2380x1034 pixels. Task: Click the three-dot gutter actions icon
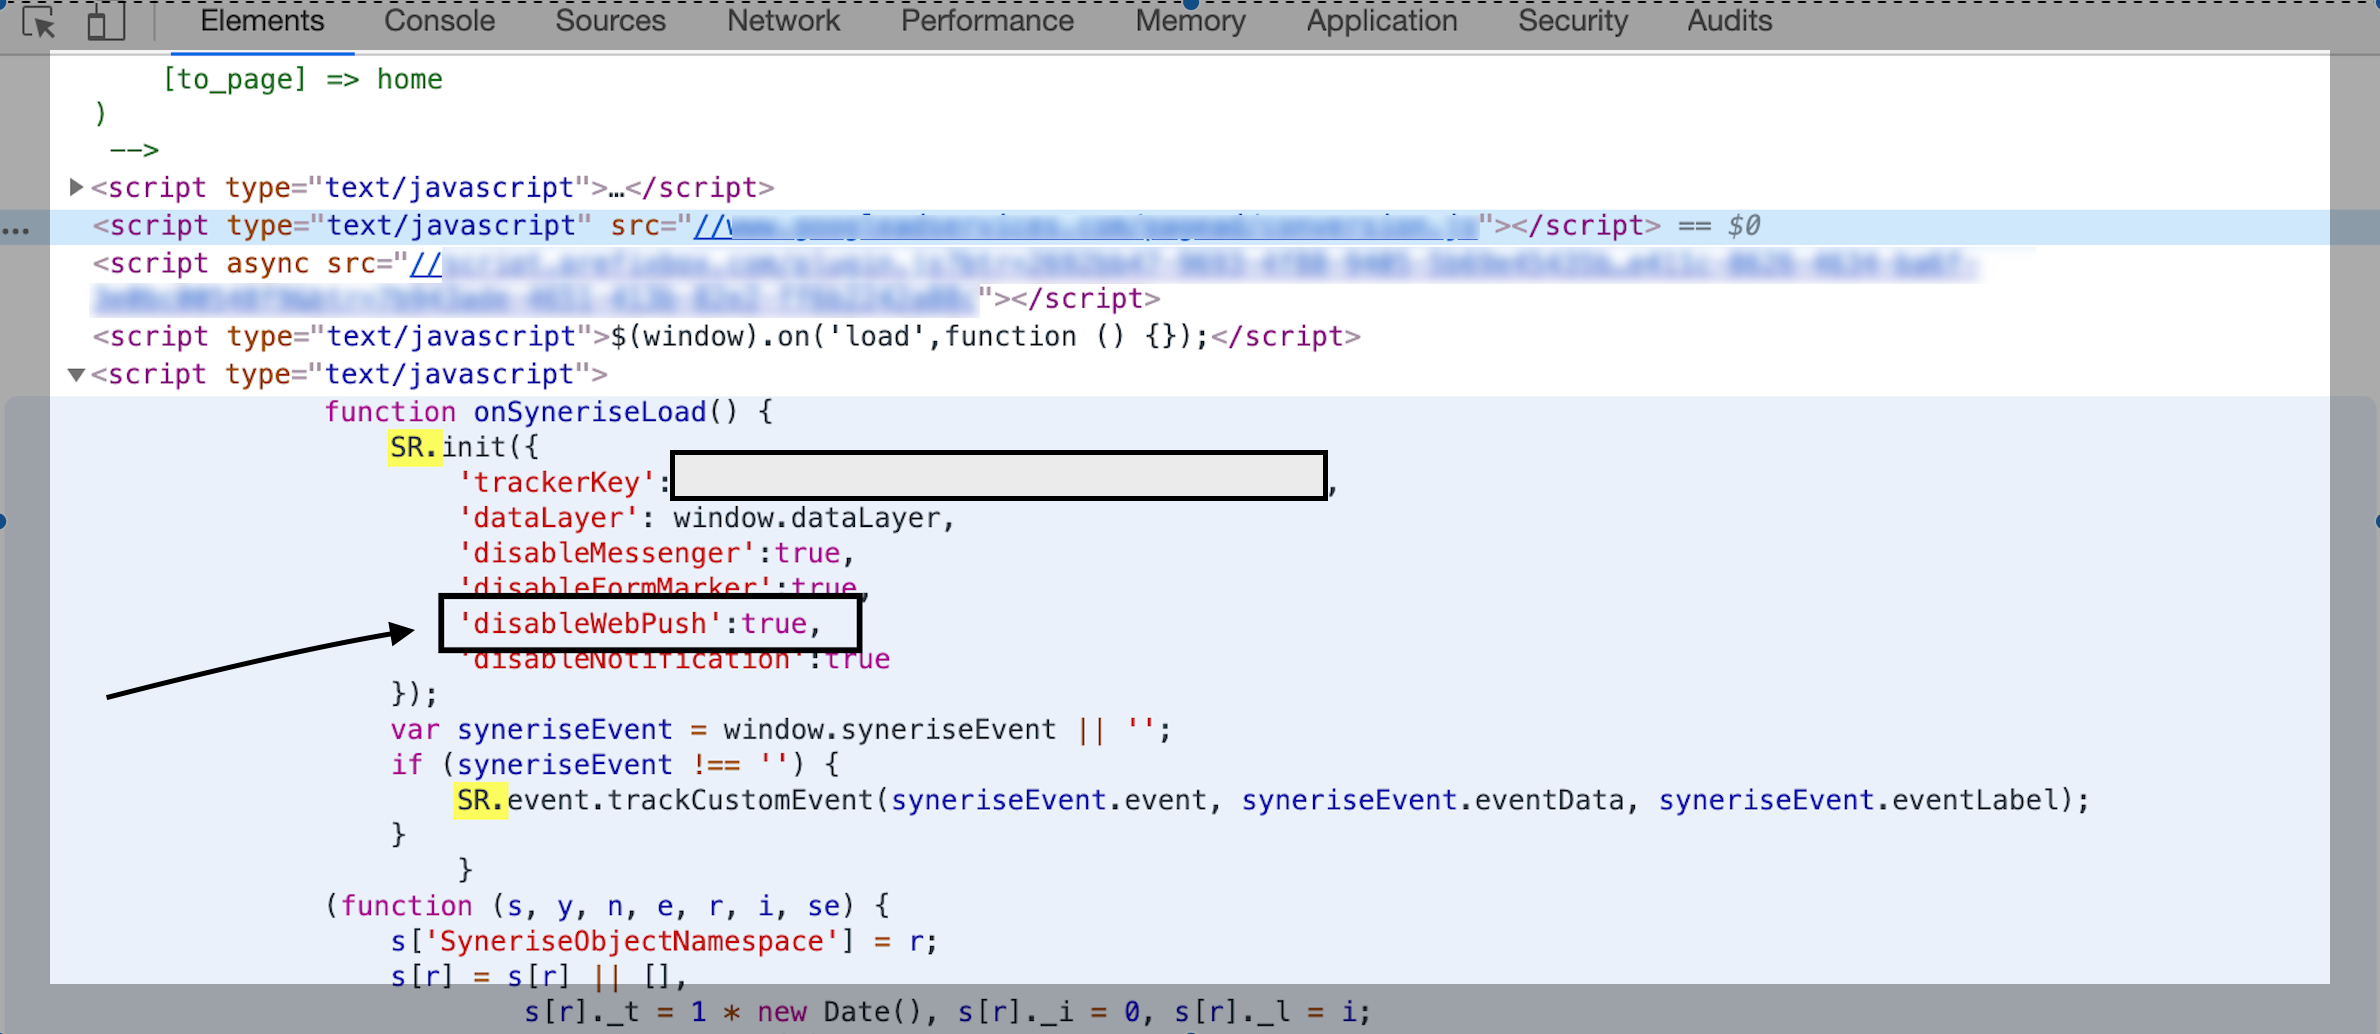coord(15,230)
